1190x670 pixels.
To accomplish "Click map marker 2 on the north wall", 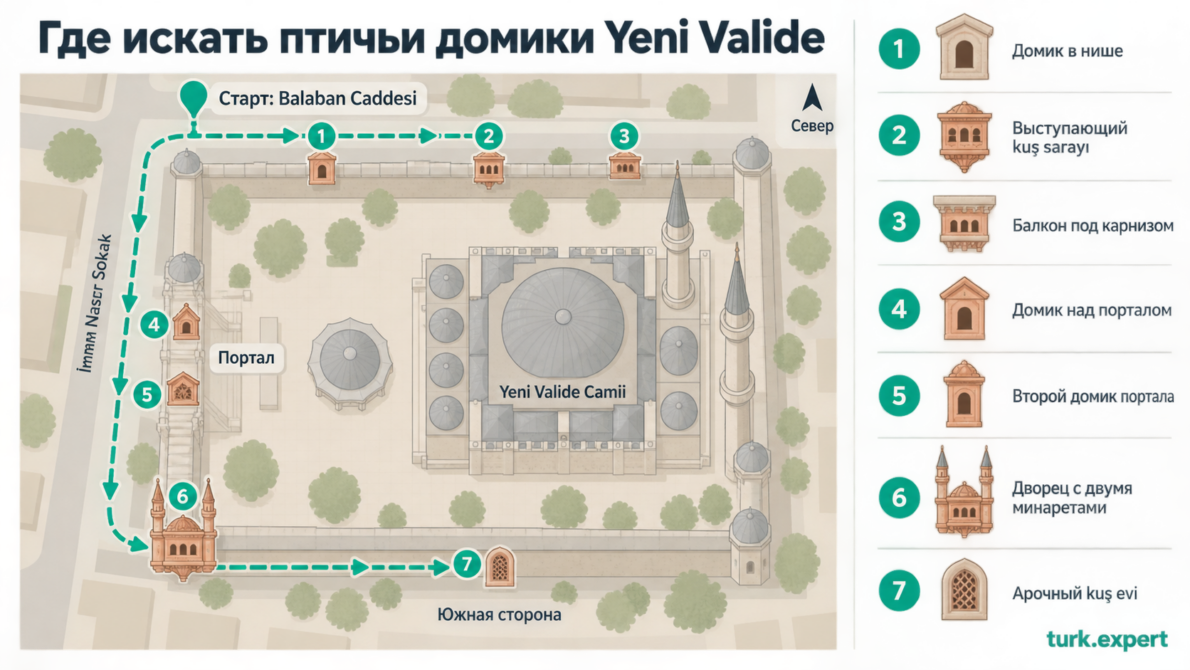I will coord(488,137).
